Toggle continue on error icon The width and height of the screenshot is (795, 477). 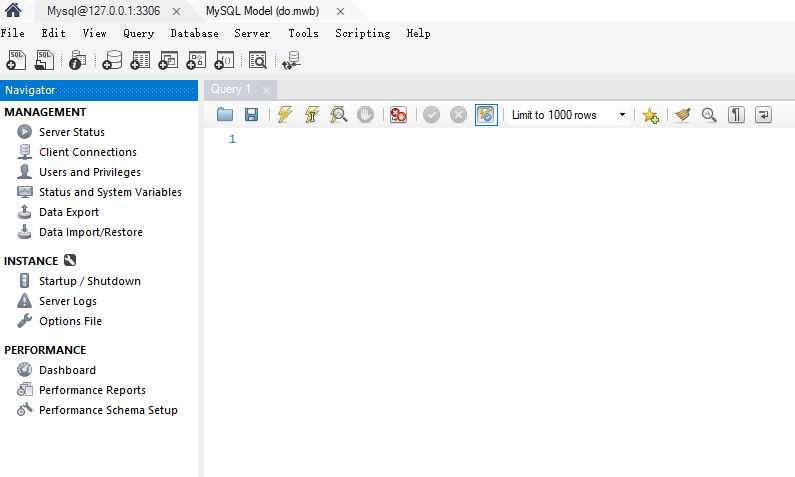(398, 115)
